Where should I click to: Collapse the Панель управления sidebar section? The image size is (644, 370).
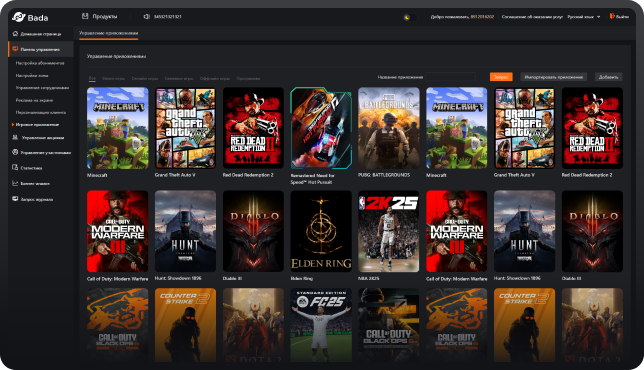pyautogui.click(x=40, y=49)
